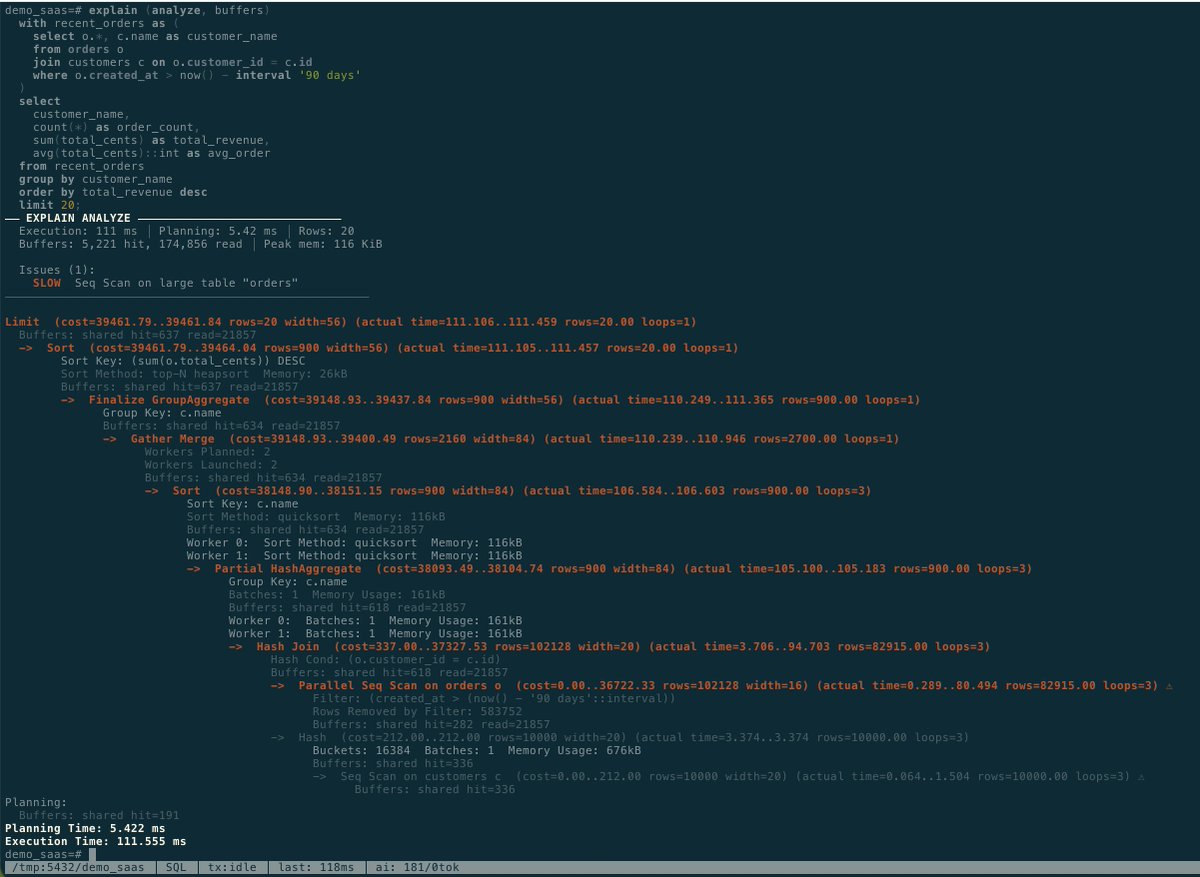Click 'group by customer_name' line
Viewport: 1200px width, 877px height.
click(x=95, y=179)
